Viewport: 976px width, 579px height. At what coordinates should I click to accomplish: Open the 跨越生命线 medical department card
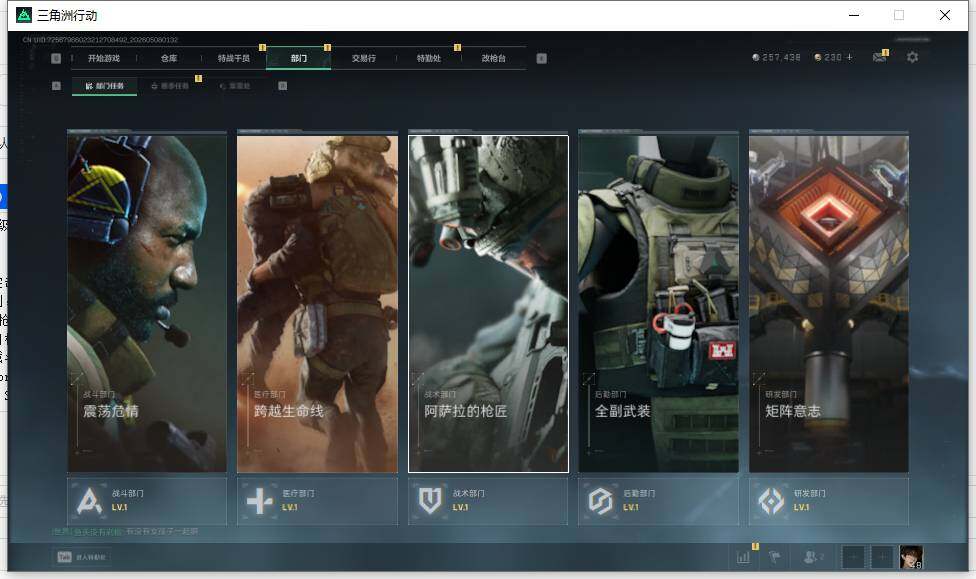(317, 303)
